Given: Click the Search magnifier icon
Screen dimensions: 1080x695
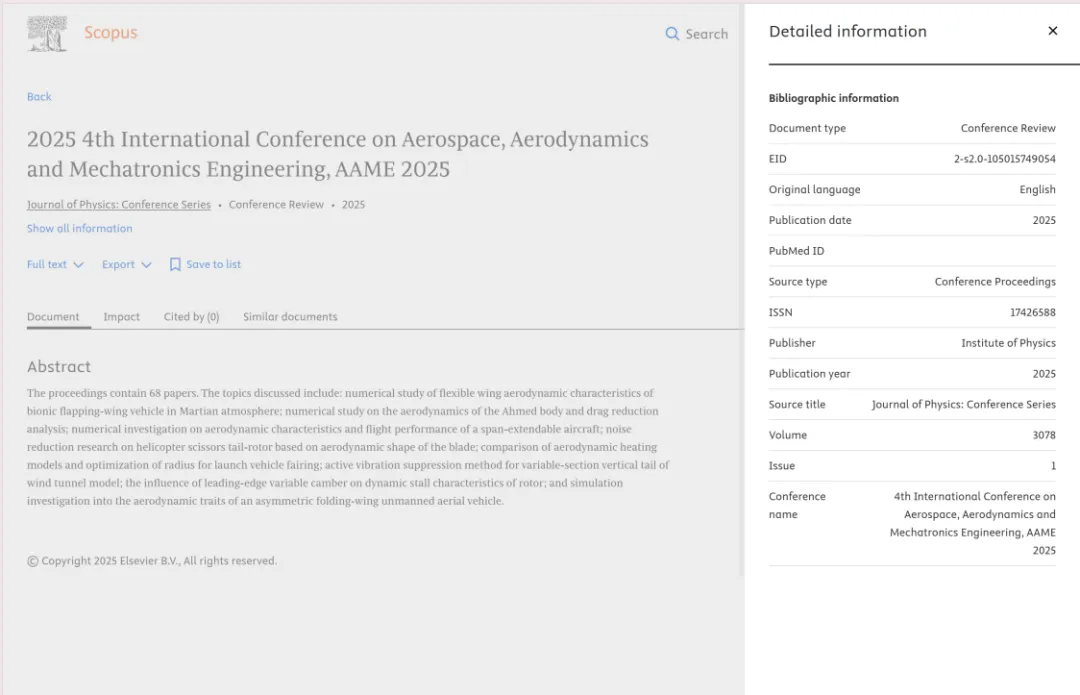Looking at the screenshot, I should click(672, 34).
